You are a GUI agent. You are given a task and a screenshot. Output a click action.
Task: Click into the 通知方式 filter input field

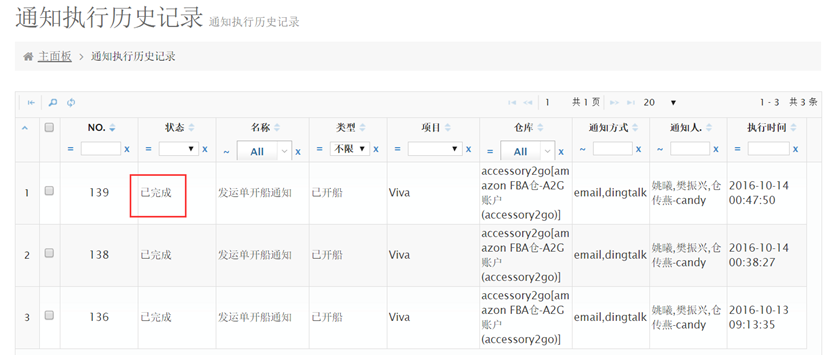(613, 149)
